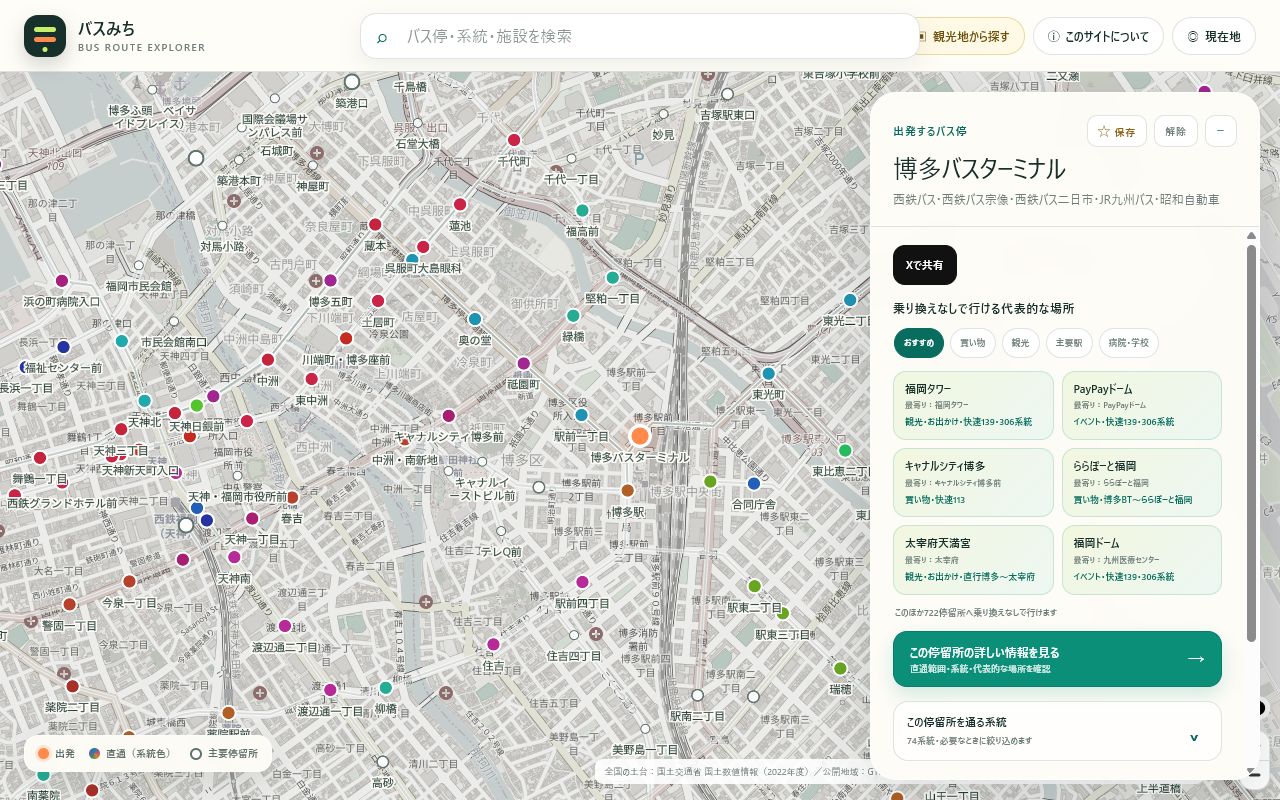This screenshot has width=1280, height=800.
Task: Click the magnifier search icon
Action: (x=382, y=37)
